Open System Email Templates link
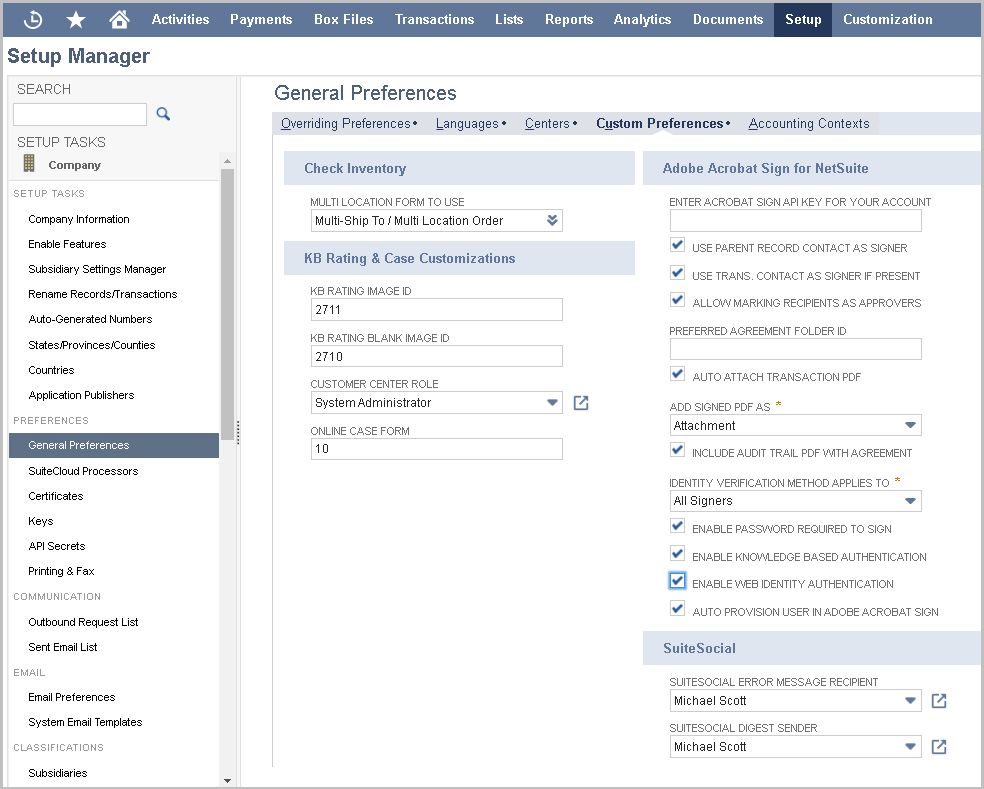This screenshot has width=984, height=789. (85, 722)
